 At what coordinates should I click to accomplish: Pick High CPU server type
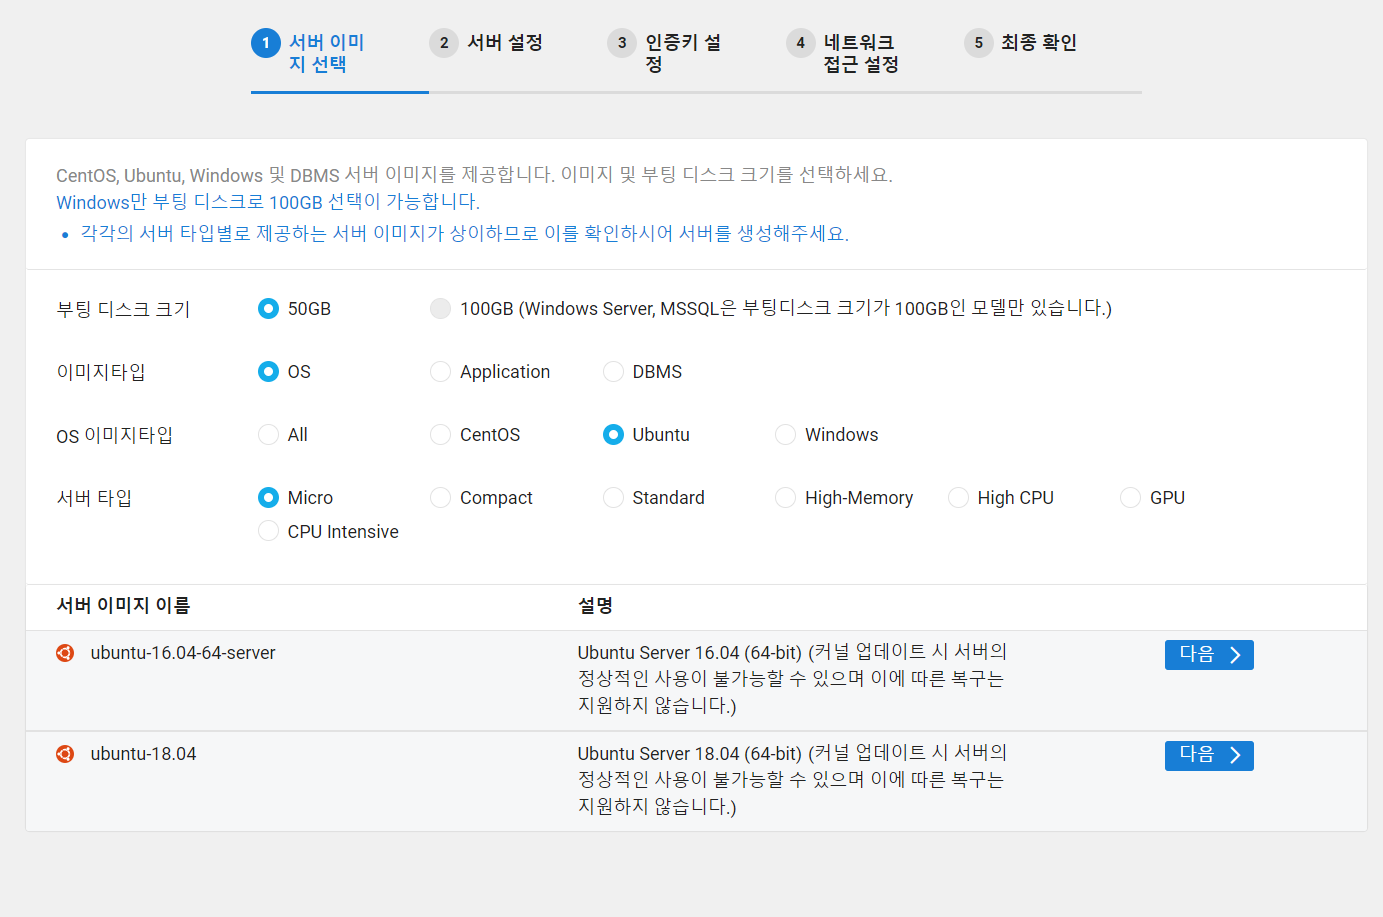958,497
